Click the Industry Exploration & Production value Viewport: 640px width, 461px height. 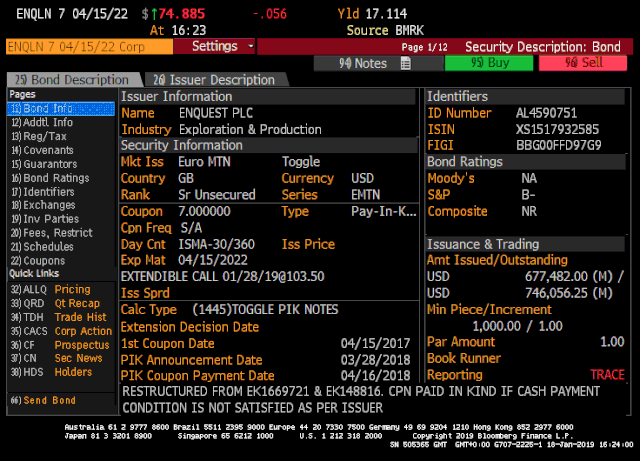[x=250, y=129]
